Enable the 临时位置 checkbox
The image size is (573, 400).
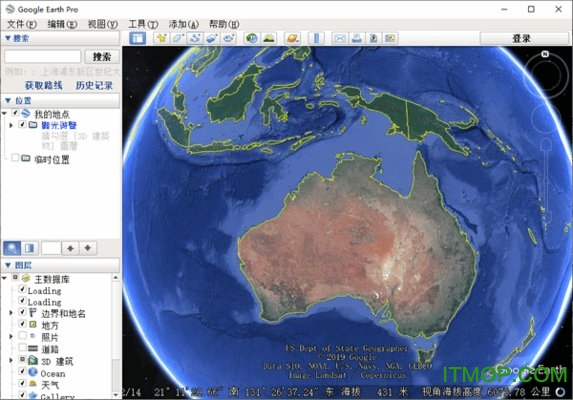click(15, 158)
